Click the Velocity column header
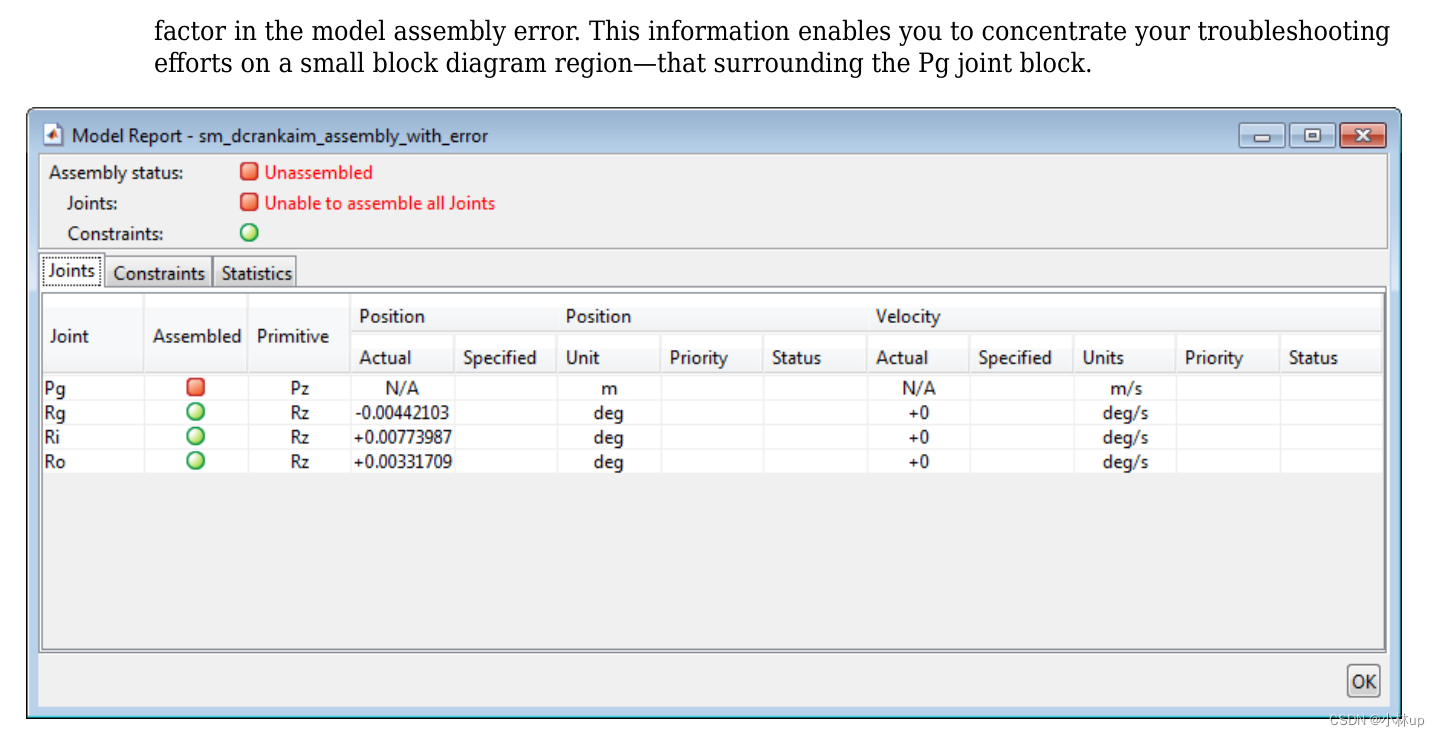This screenshot has height=737, width=1440. coord(908,316)
